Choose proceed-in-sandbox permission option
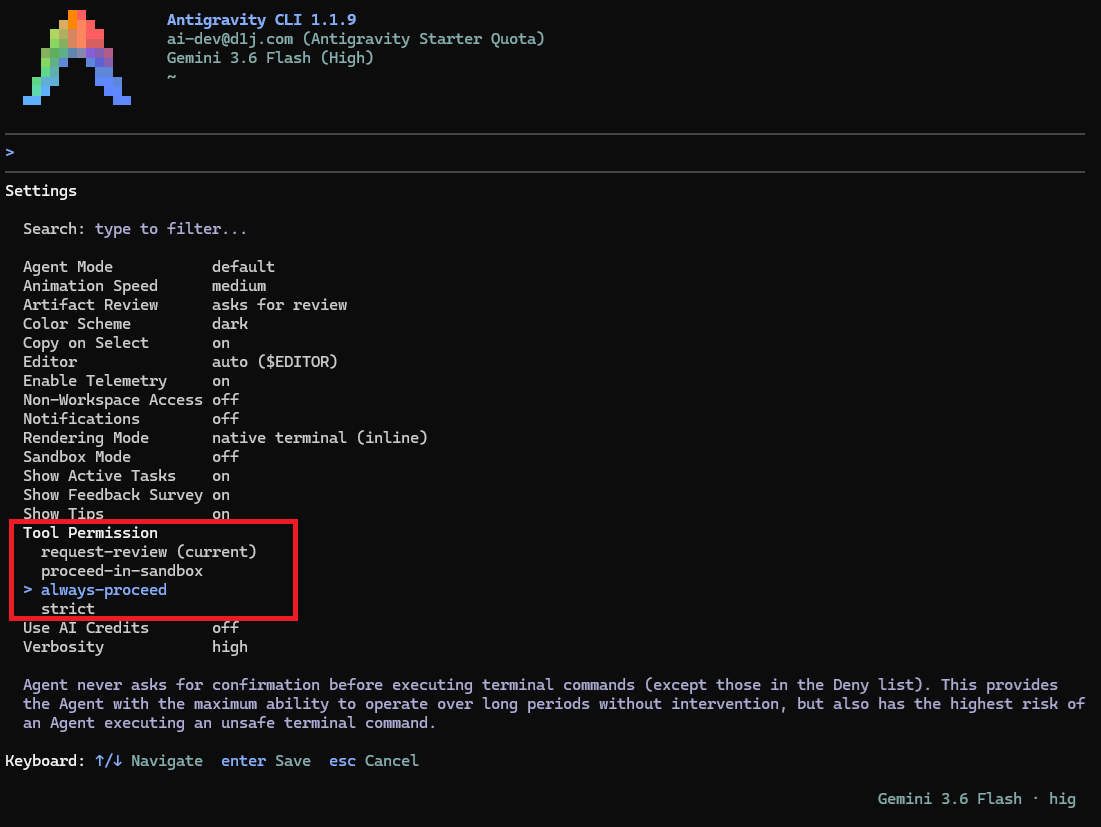The image size is (1101, 827). point(121,571)
